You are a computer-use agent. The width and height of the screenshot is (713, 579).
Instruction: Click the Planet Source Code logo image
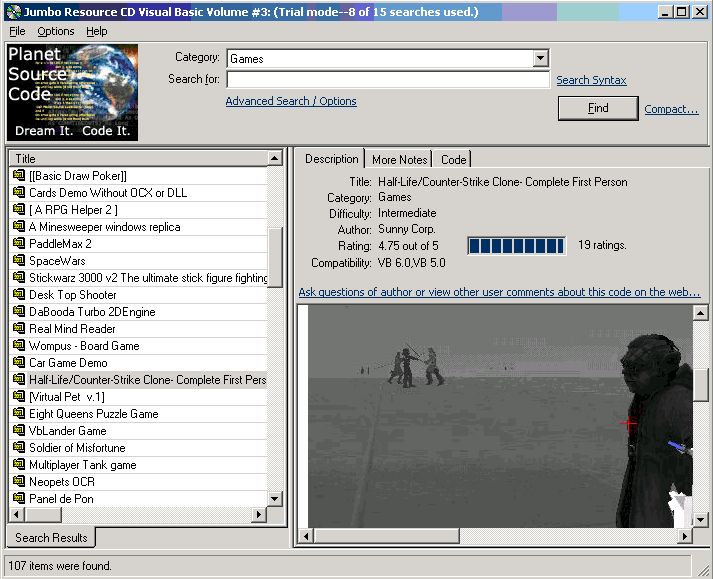tap(72, 92)
